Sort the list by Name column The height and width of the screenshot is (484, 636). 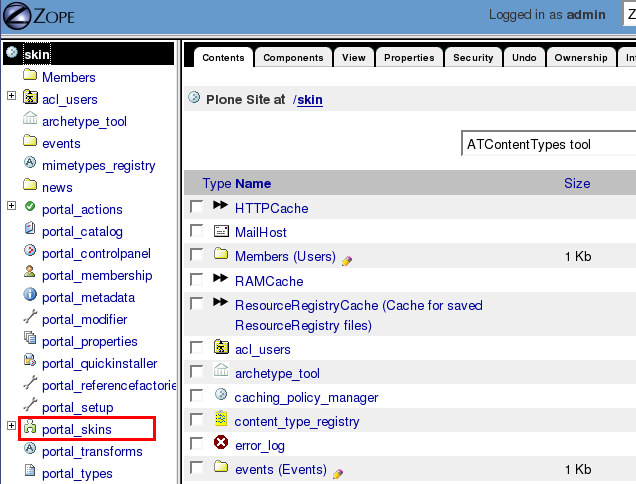click(253, 184)
